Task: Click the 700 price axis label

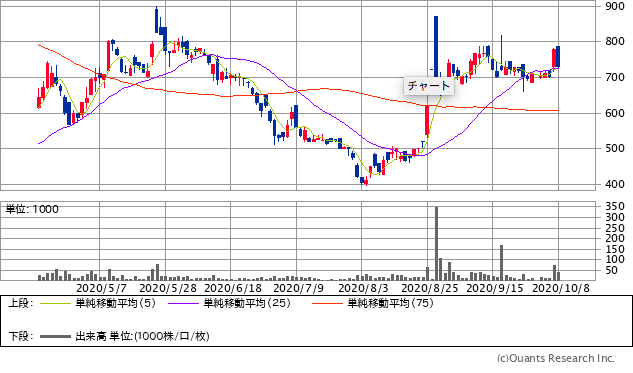Action: 615,77
